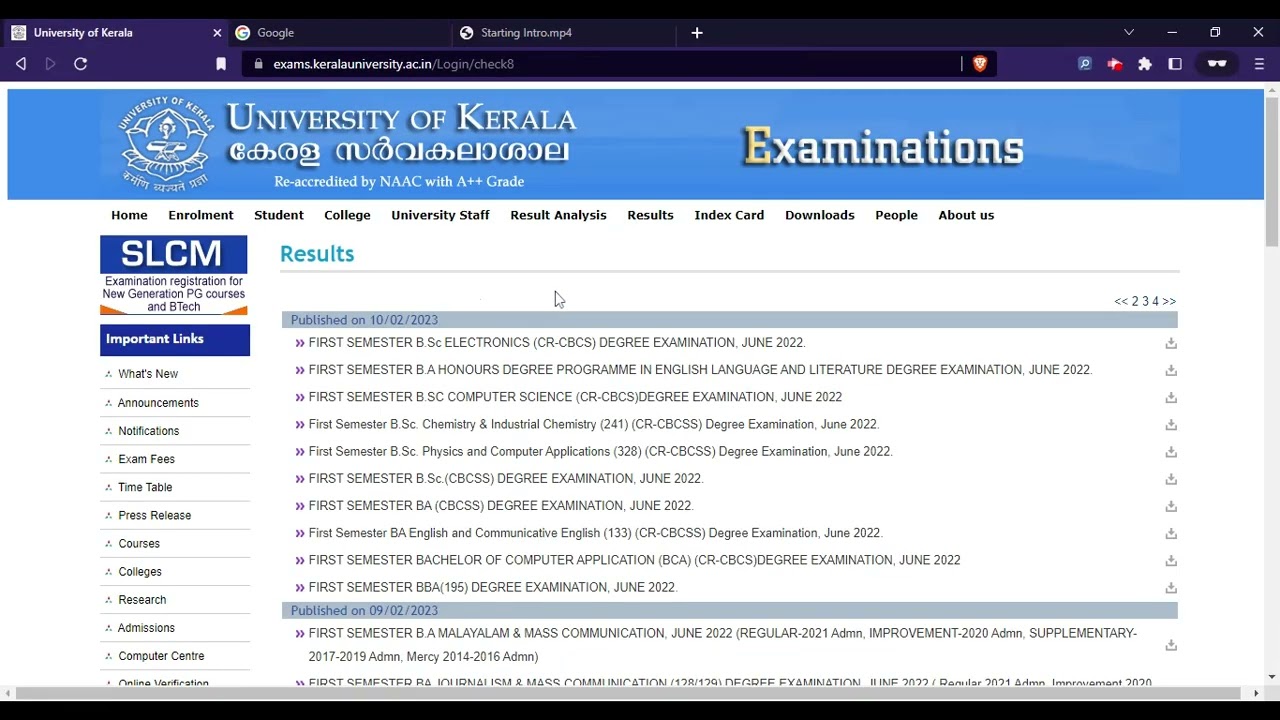Download B.A Honours English Language result file
This screenshot has height=720, width=1280.
(x=1171, y=370)
